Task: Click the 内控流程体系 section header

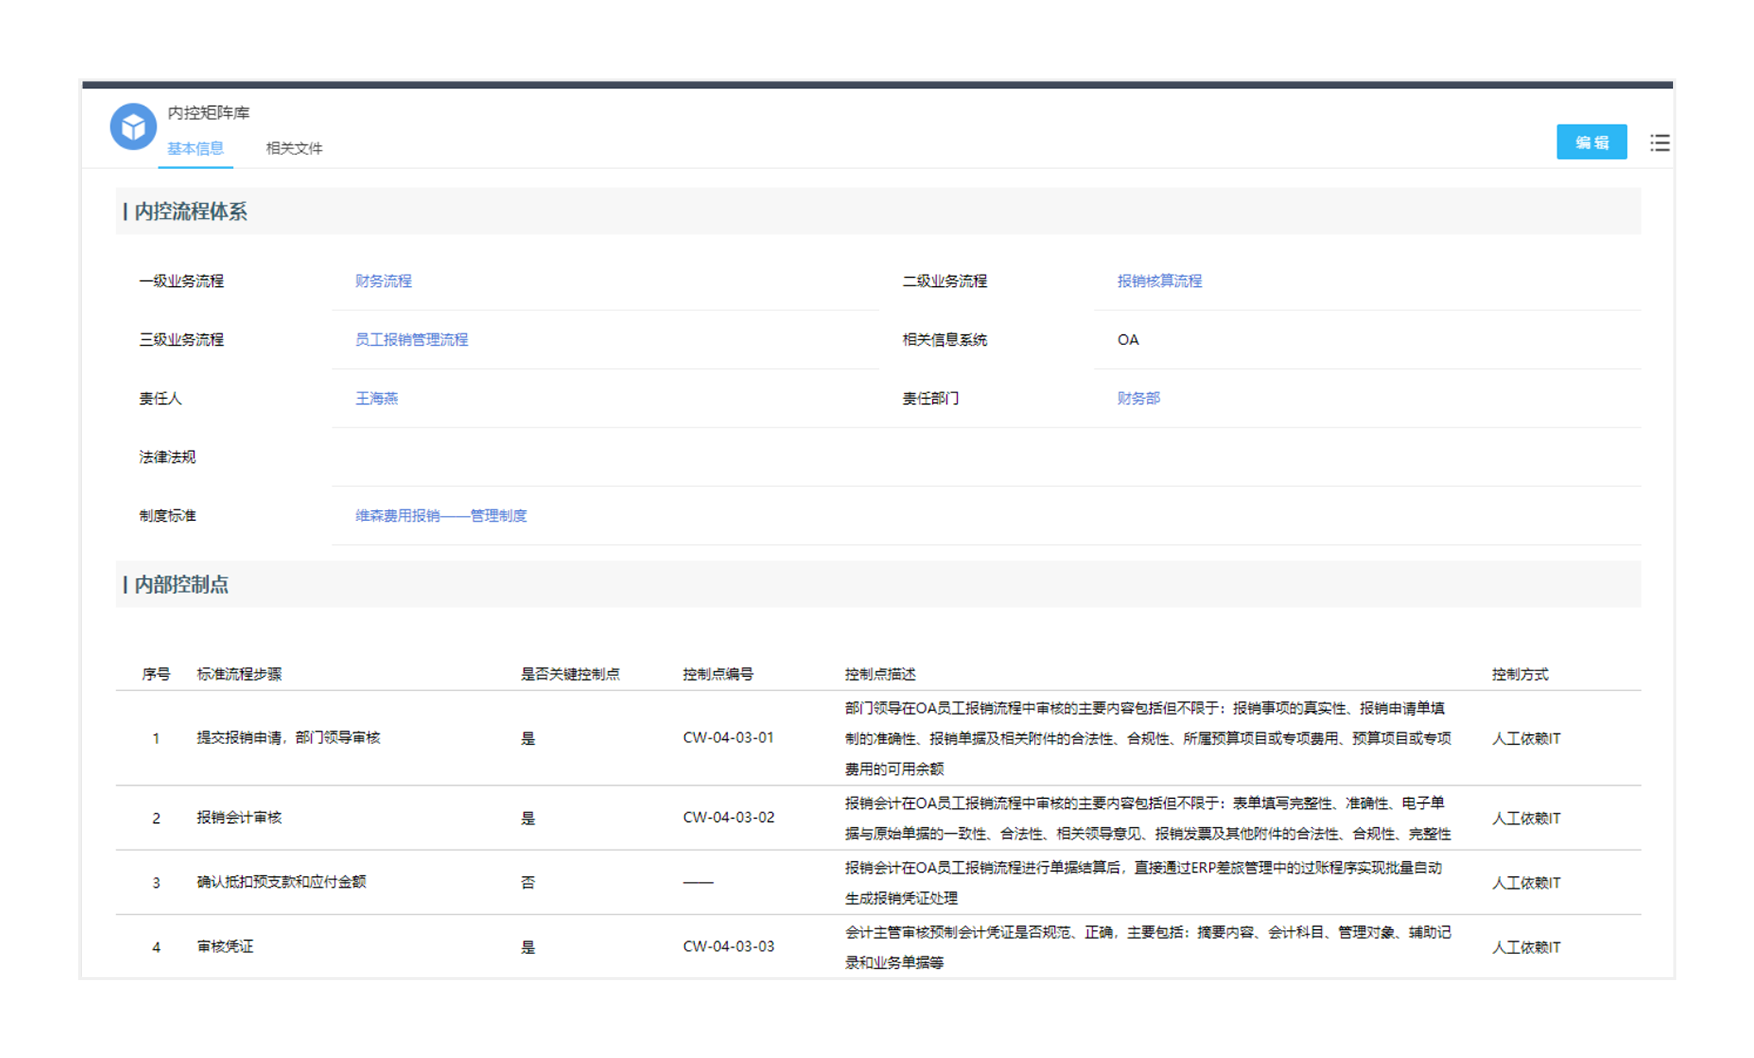Action: pos(190,211)
